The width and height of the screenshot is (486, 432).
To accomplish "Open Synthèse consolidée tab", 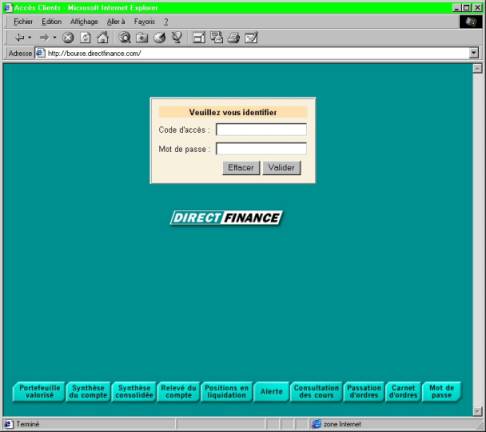I will click(x=134, y=392).
